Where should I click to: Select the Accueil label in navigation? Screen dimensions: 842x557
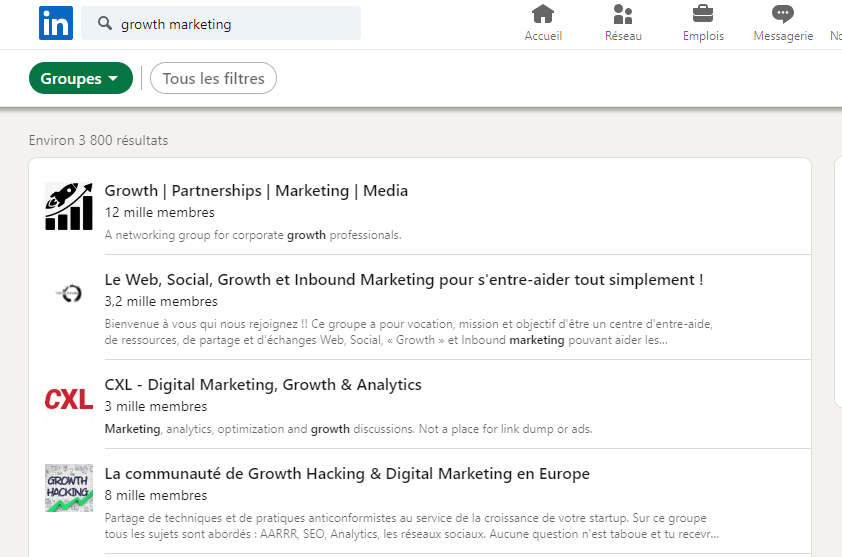pos(543,36)
